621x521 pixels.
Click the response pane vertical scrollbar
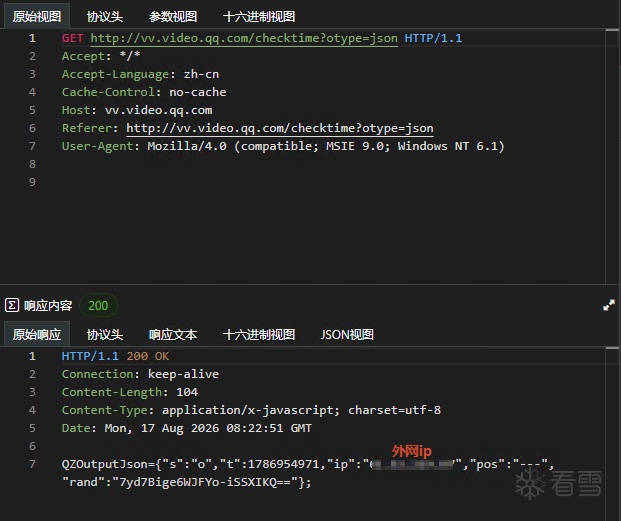pyautogui.click(x=612, y=434)
